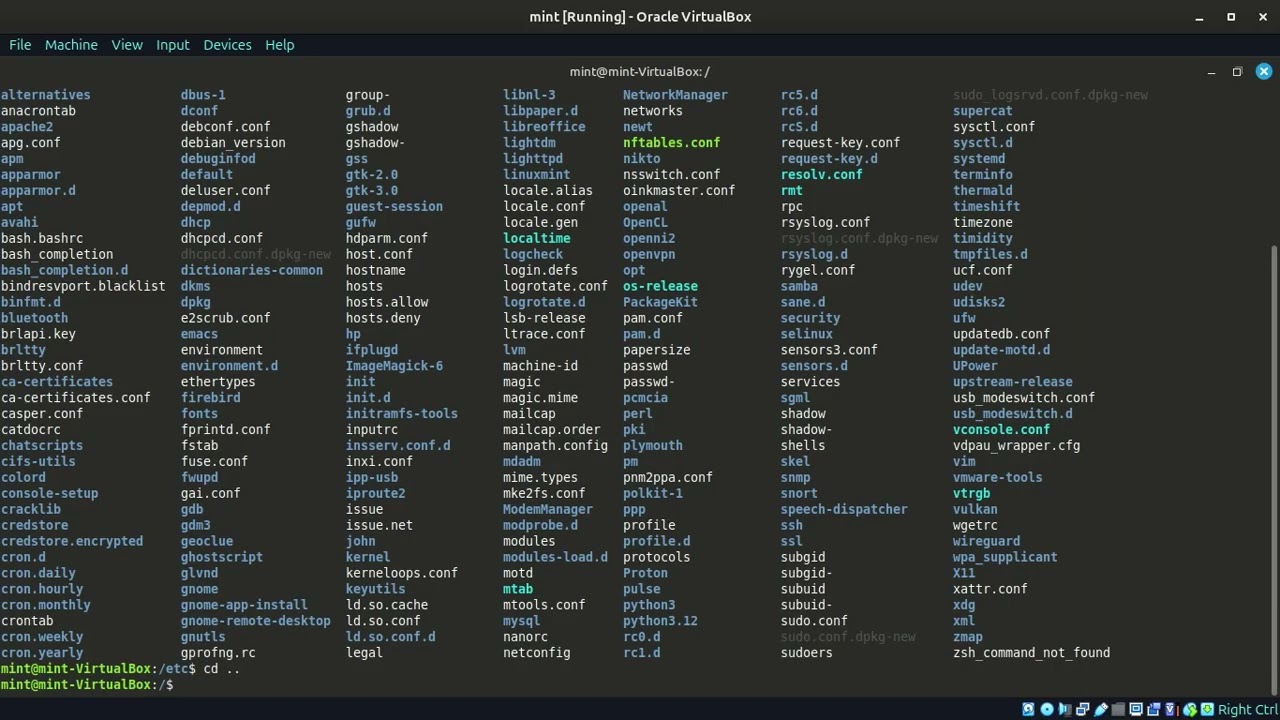Click the recording status icon
The image size is (1280, 720).
(x=1154, y=710)
